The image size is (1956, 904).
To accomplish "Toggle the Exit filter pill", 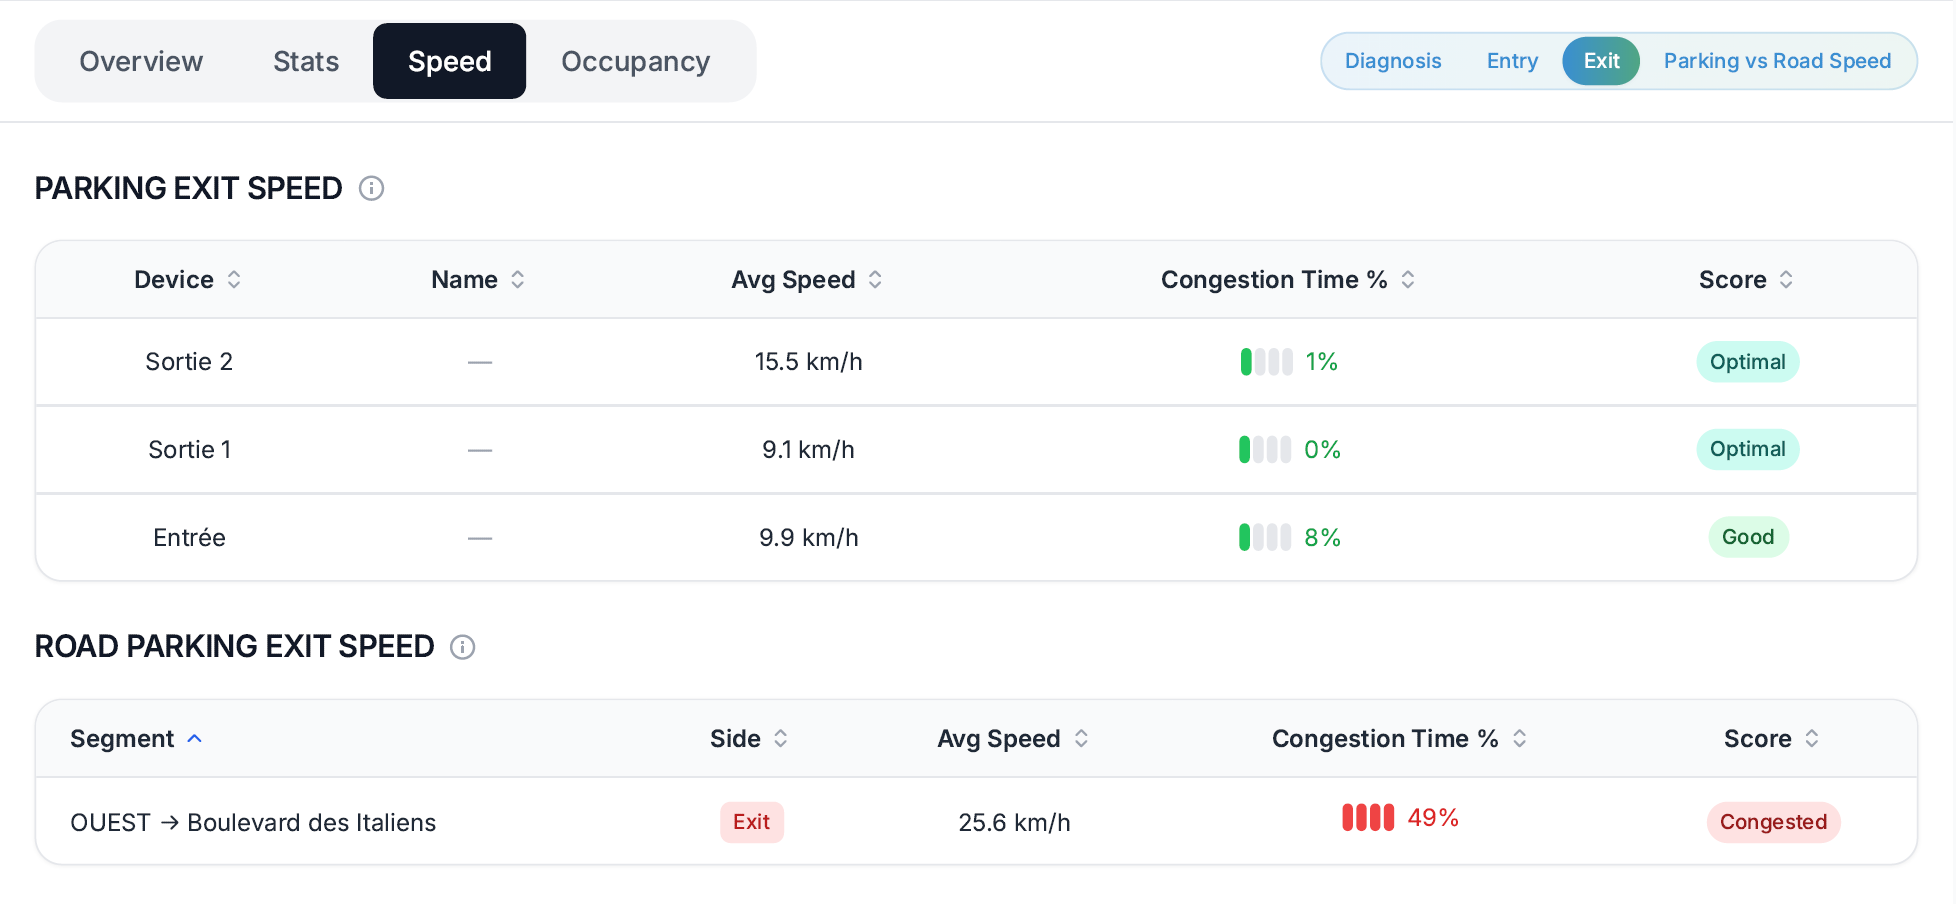I will [x=1600, y=61].
